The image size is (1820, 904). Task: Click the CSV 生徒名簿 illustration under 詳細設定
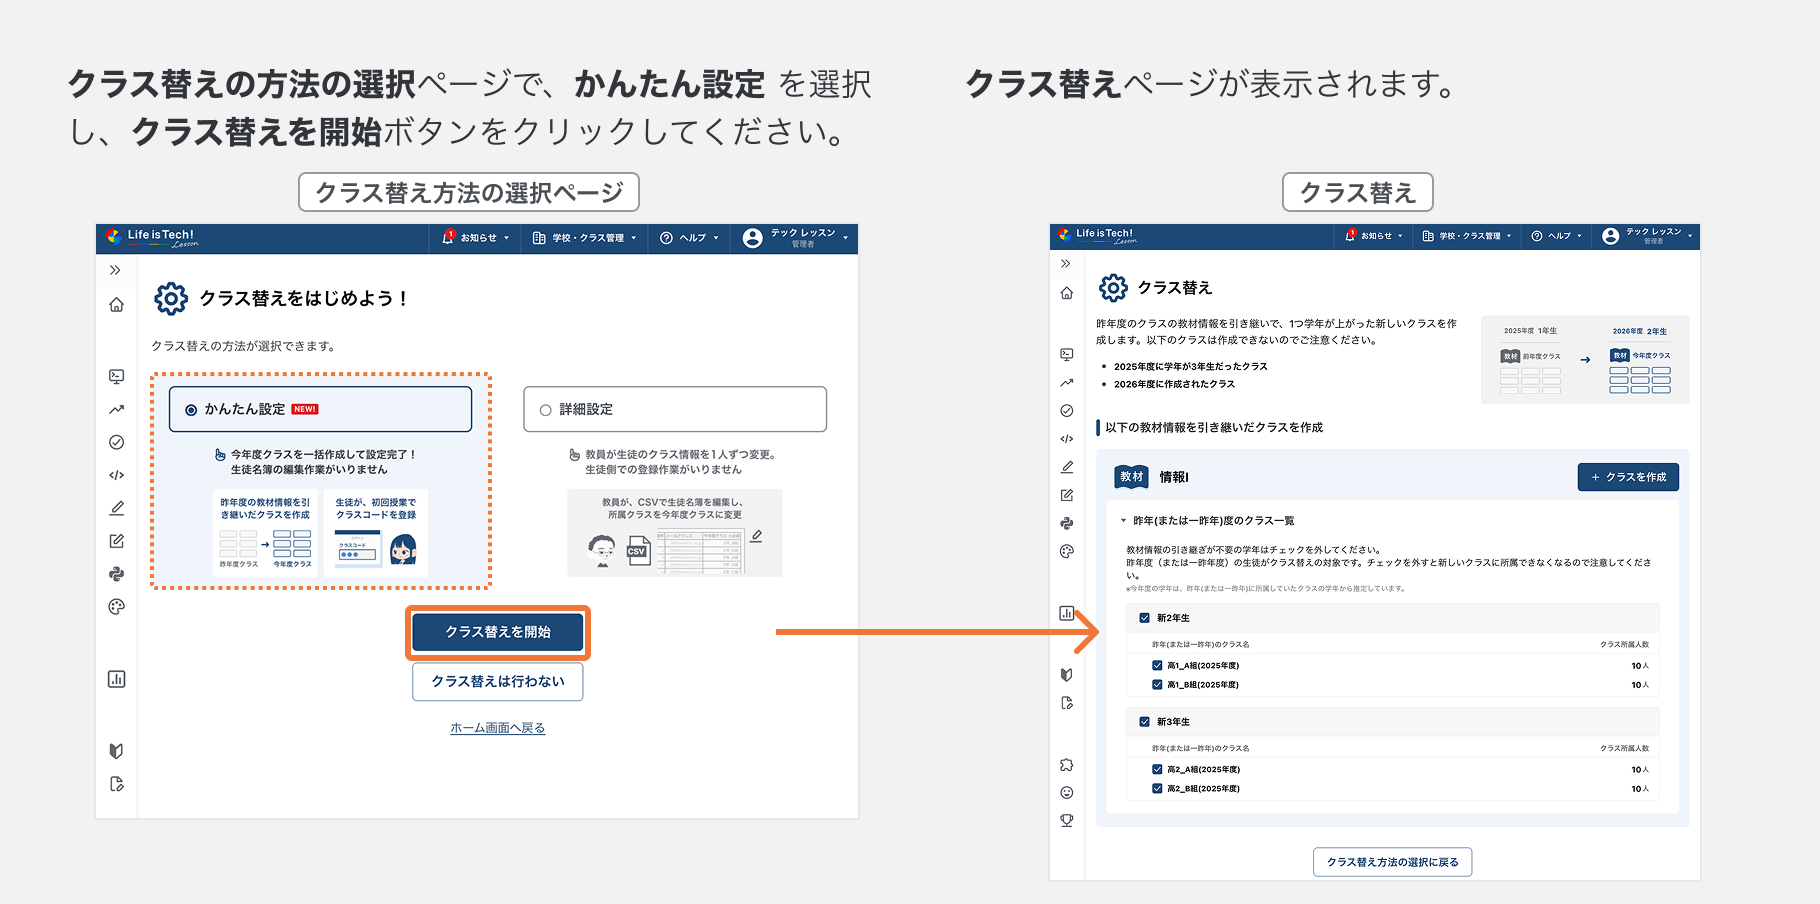(675, 533)
